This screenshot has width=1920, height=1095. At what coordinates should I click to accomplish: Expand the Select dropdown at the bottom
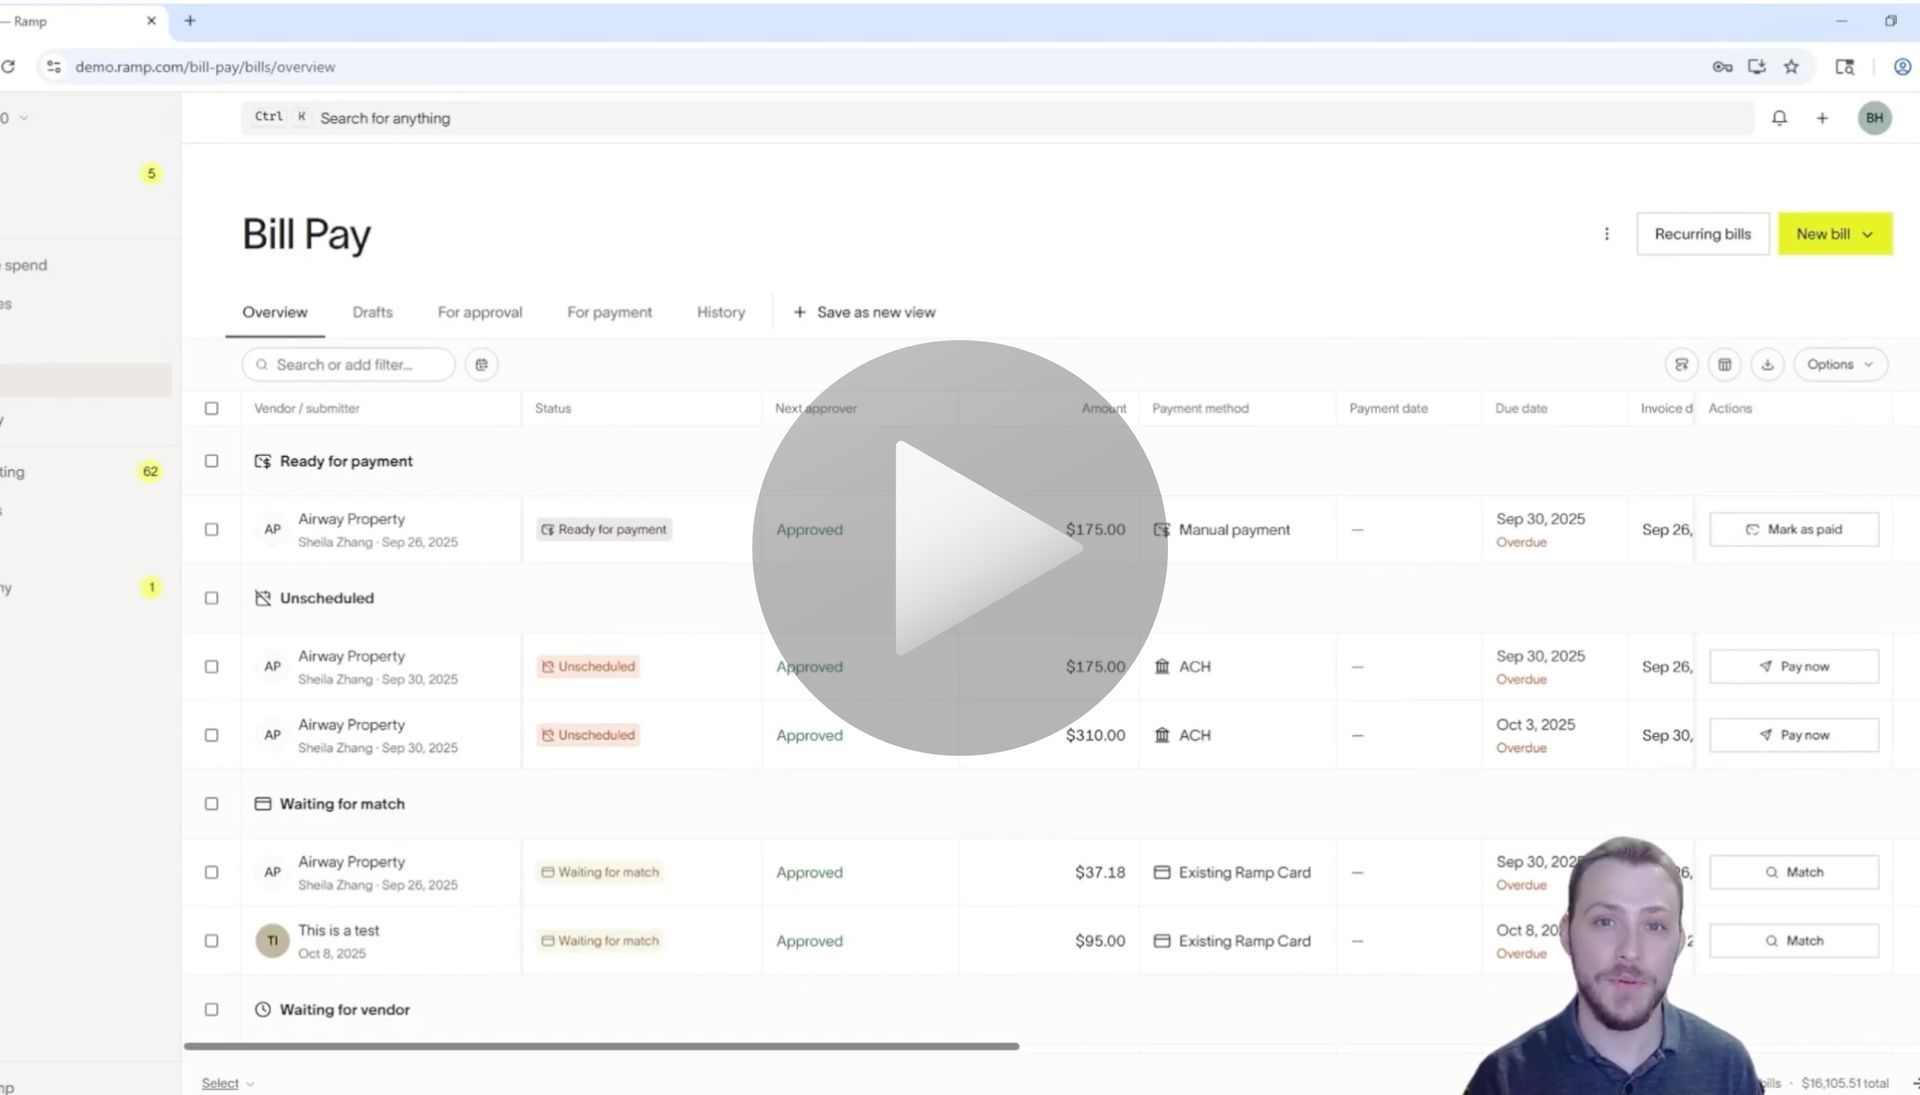click(226, 1082)
